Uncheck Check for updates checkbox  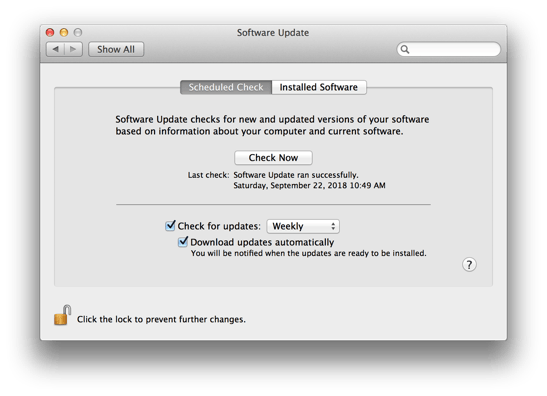click(x=170, y=226)
